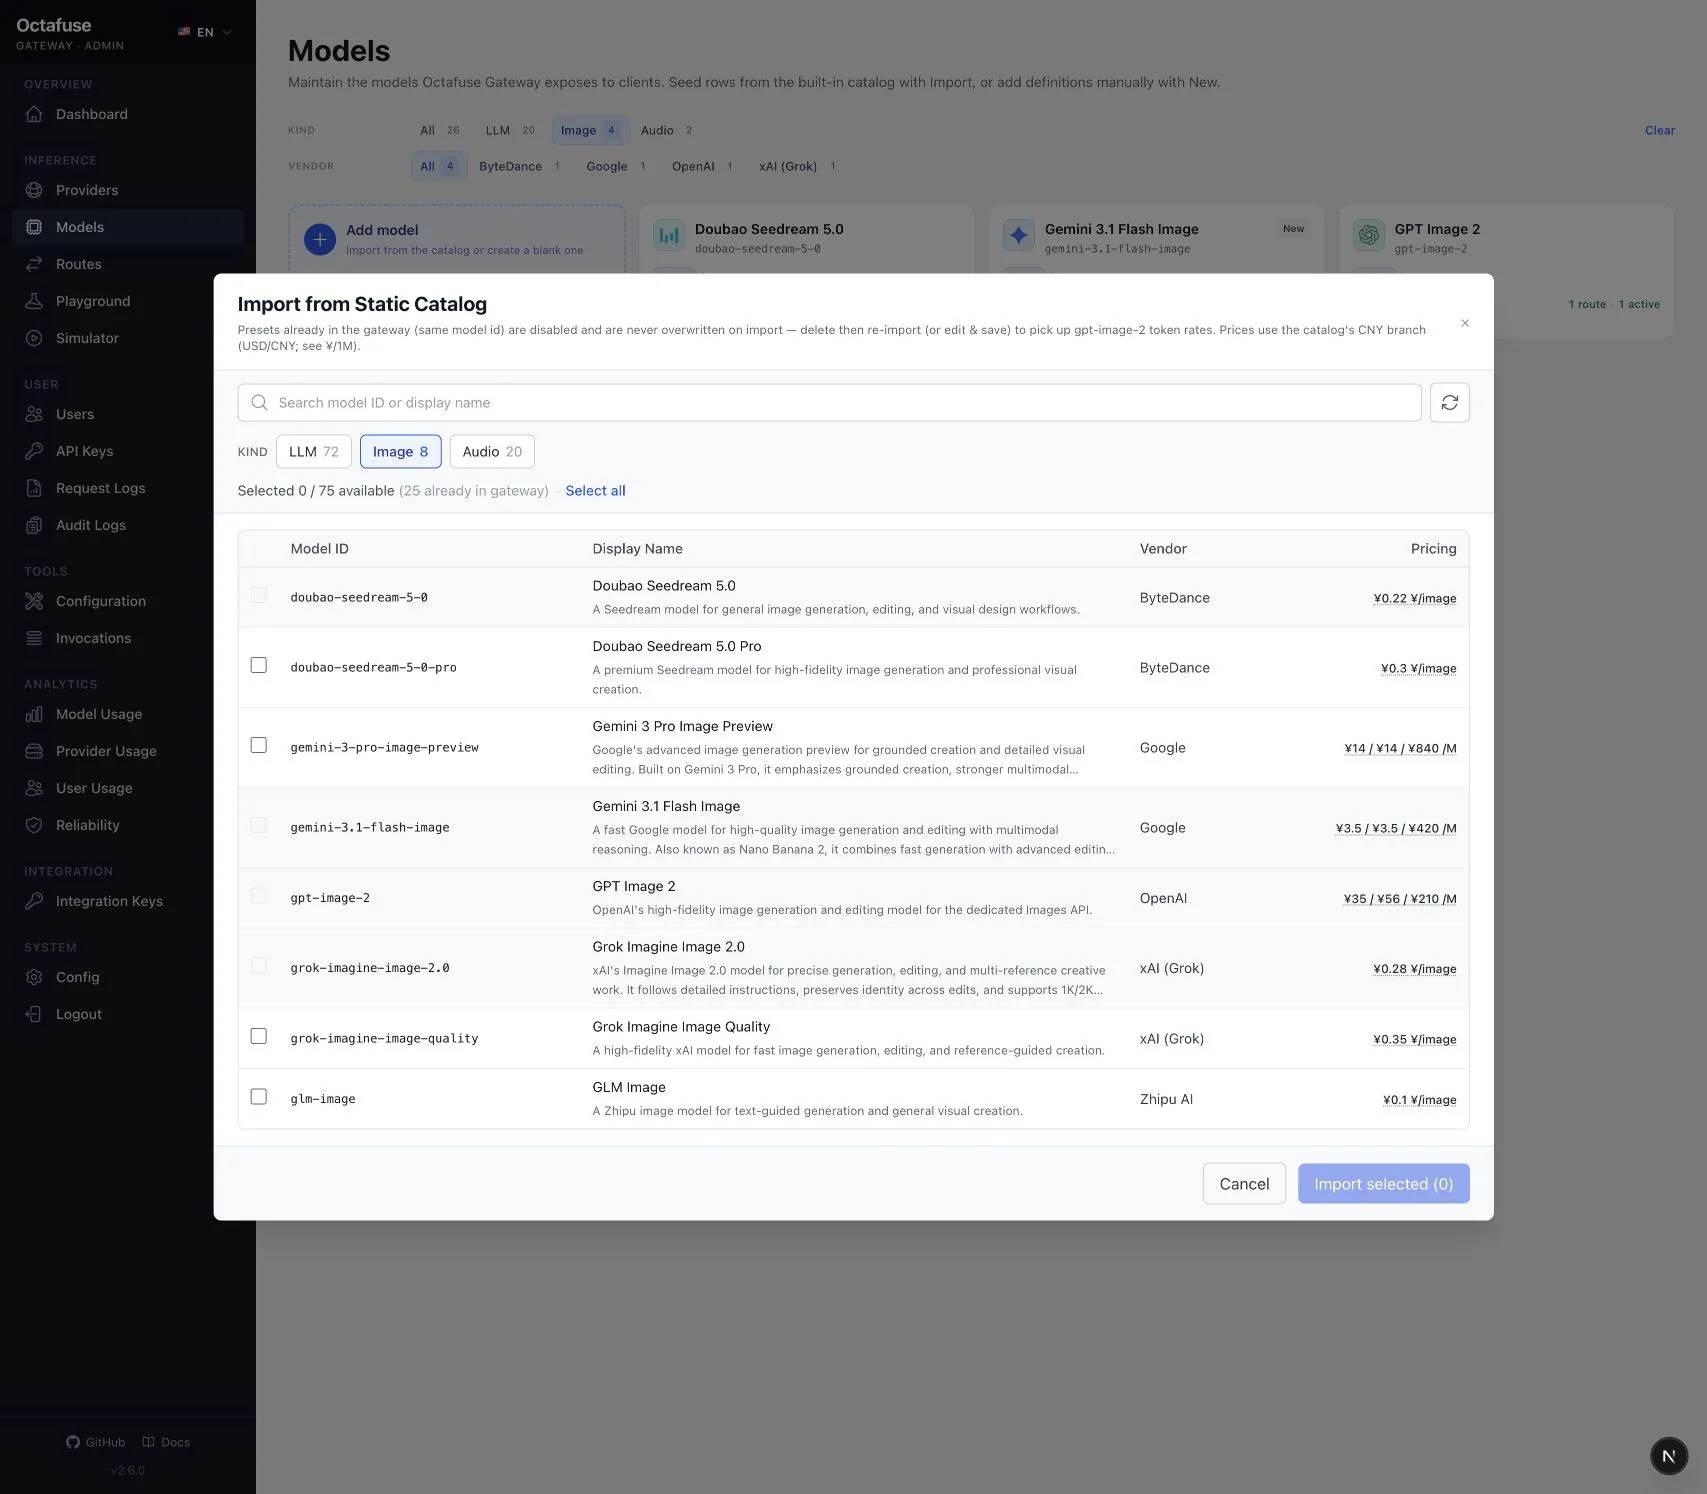Image resolution: width=1707 pixels, height=1494 pixels.
Task: Check the grok-imagine-image-quality row checkbox
Action: [x=259, y=1037]
